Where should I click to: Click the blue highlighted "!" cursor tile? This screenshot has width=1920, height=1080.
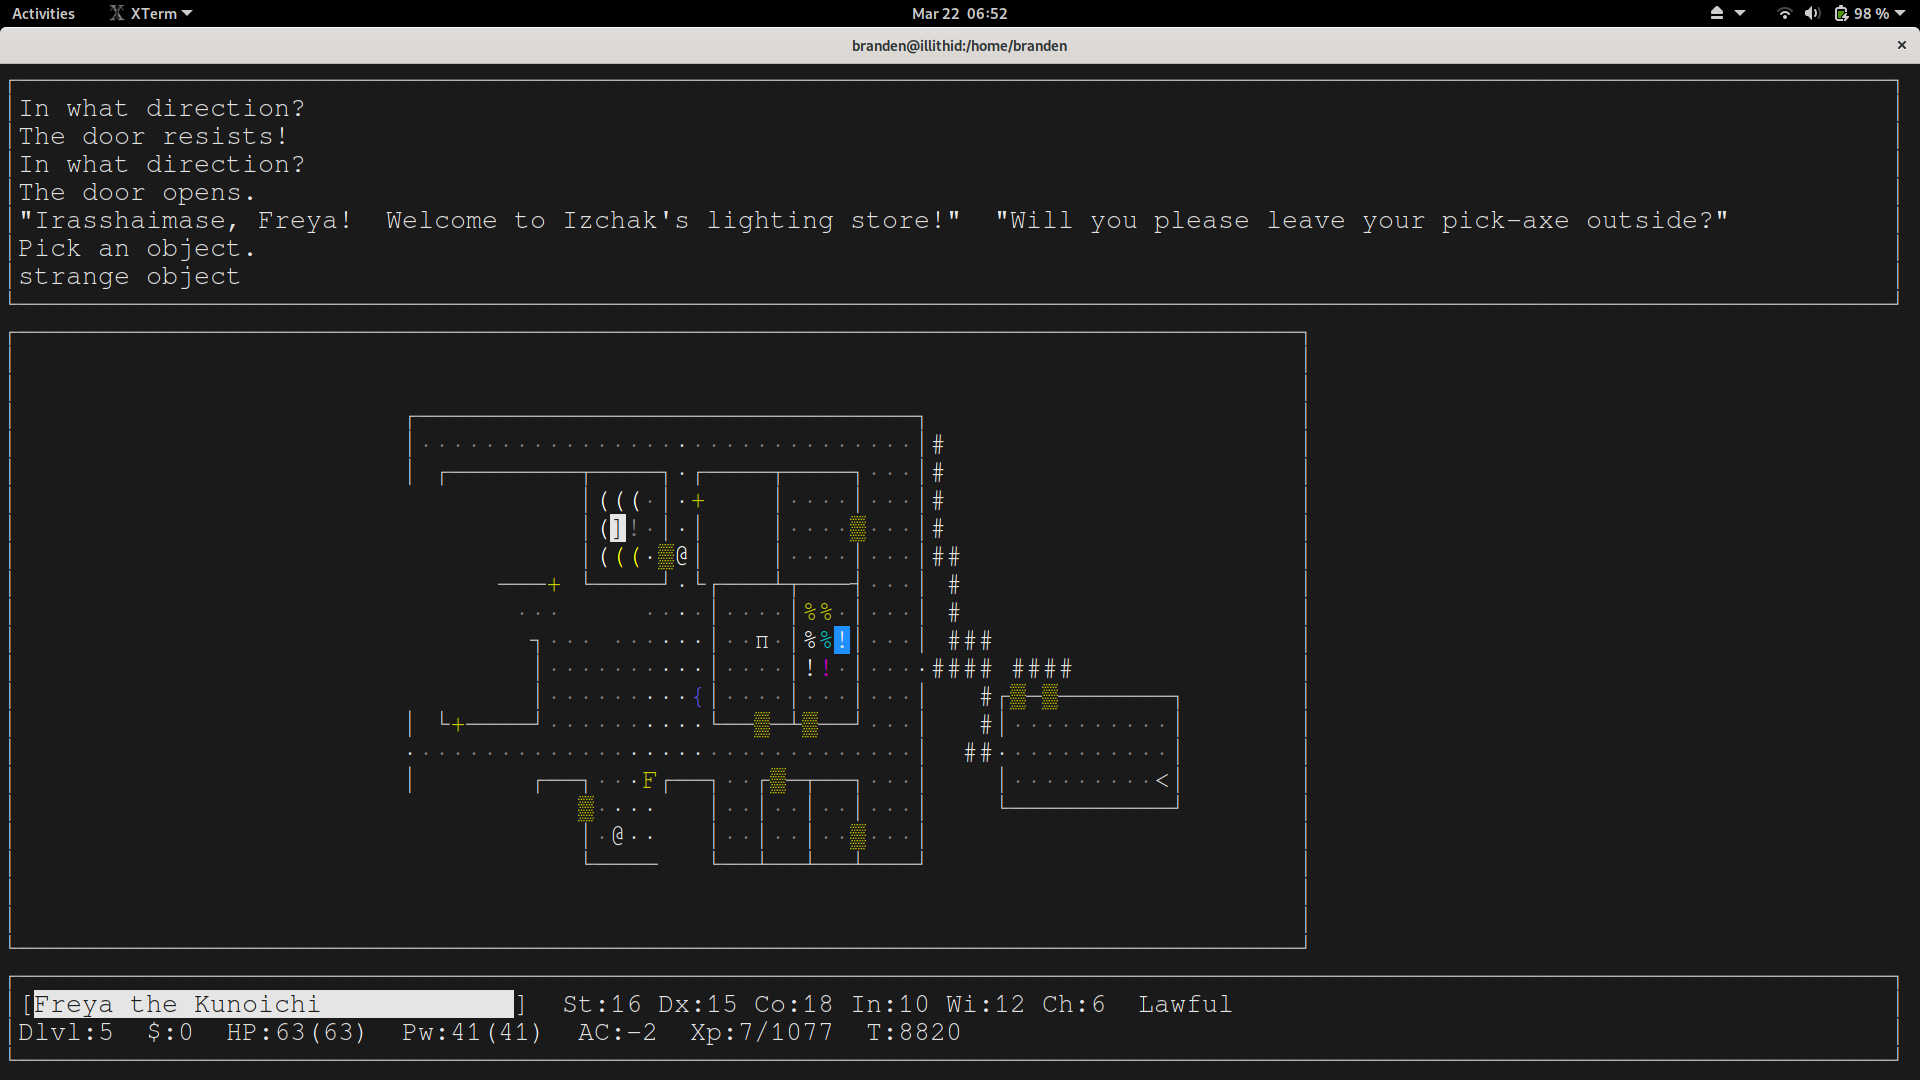coord(841,640)
